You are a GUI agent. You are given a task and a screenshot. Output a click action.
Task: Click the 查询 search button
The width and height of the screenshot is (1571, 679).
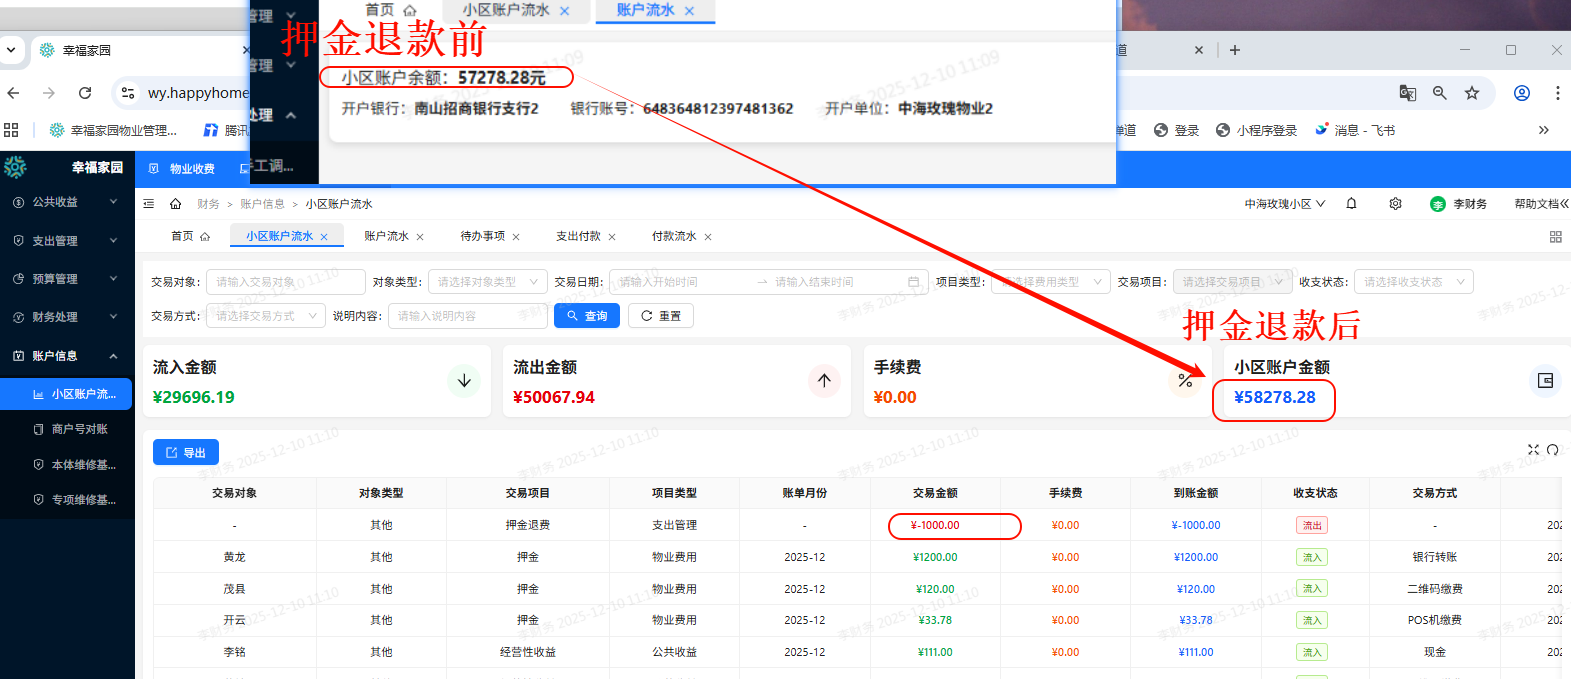pyautogui.click(x=587, y=316)
